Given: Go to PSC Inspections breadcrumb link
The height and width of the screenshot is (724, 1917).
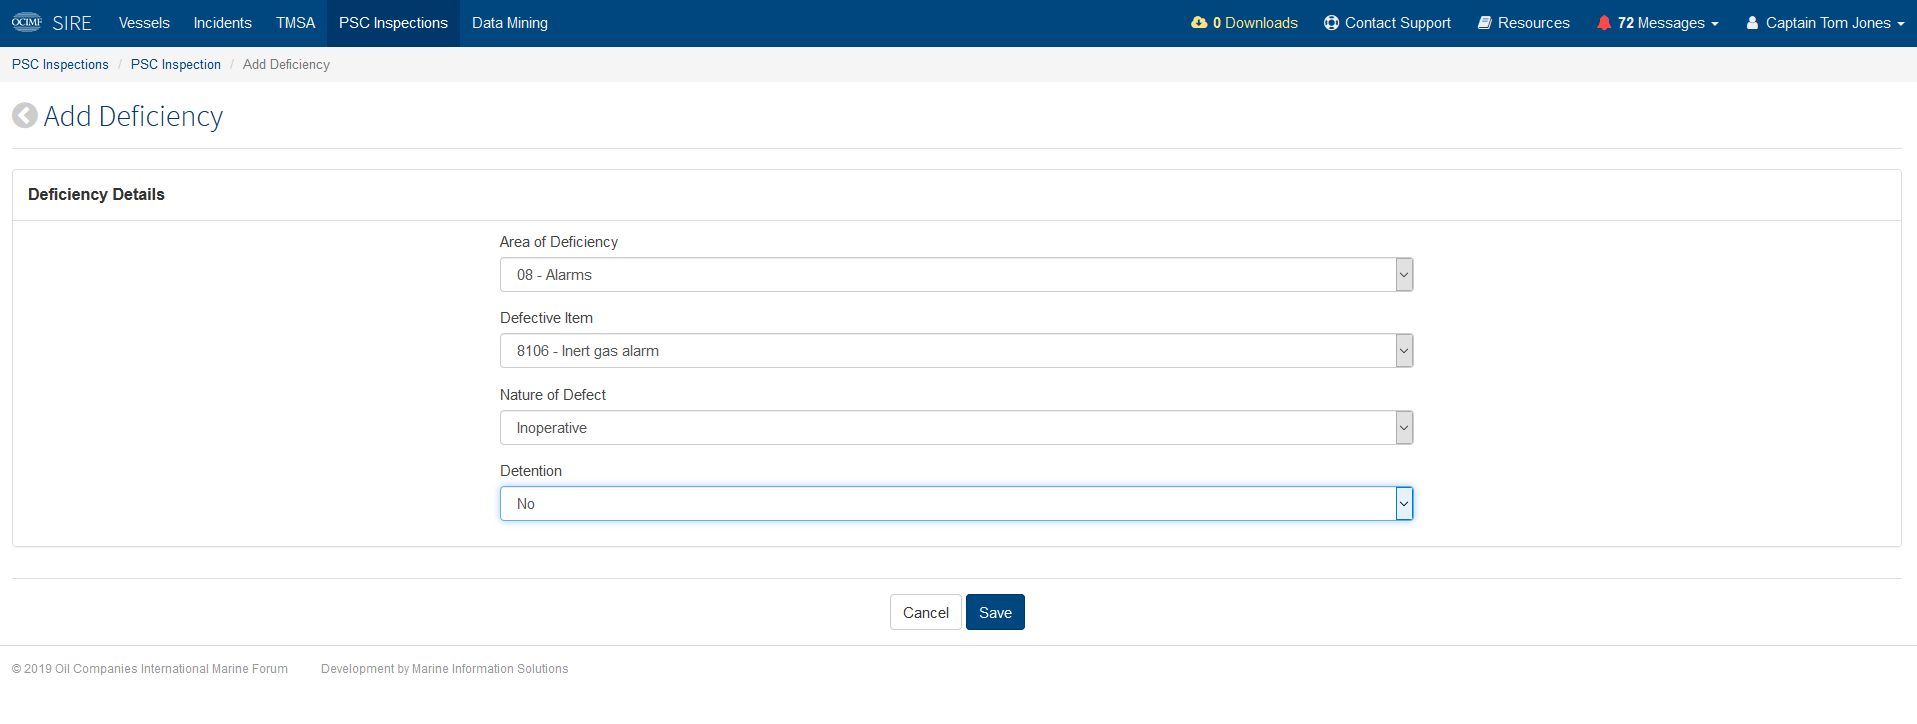Looking at the screenshot, I should click(60, 64).
